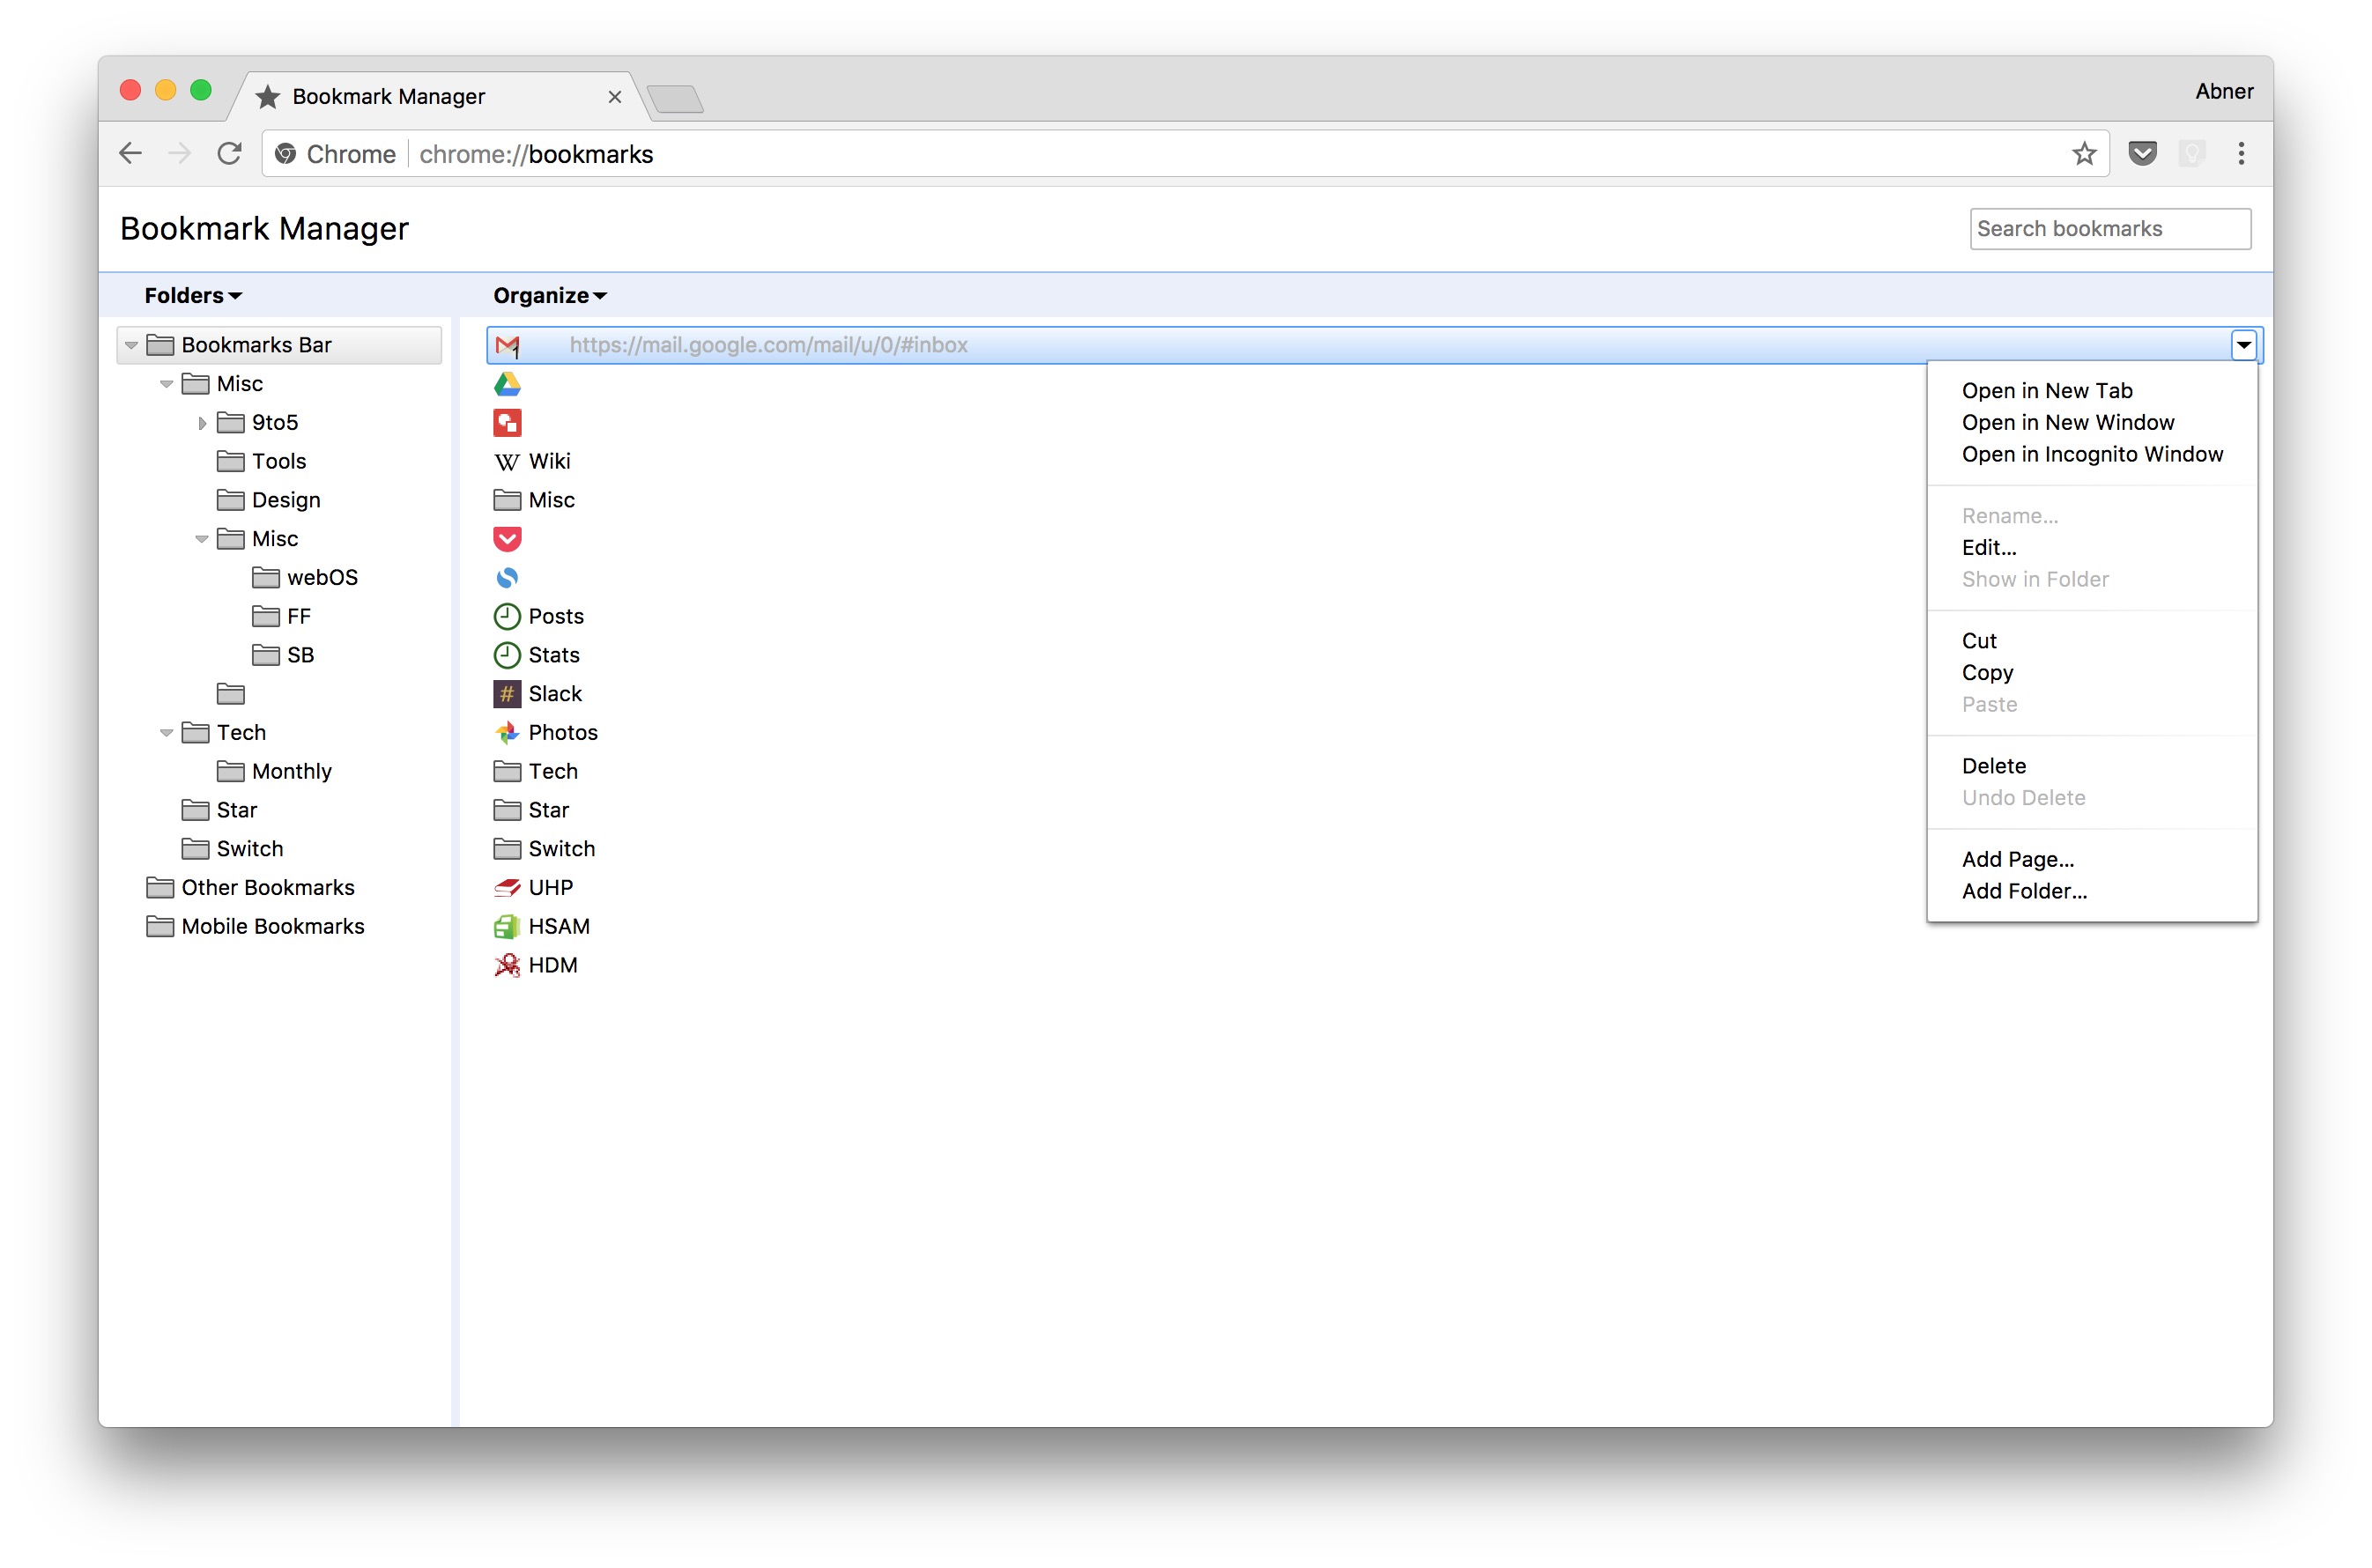Click the Search bookmarks input field
2372x1568 pixels.
[2110, 228]
